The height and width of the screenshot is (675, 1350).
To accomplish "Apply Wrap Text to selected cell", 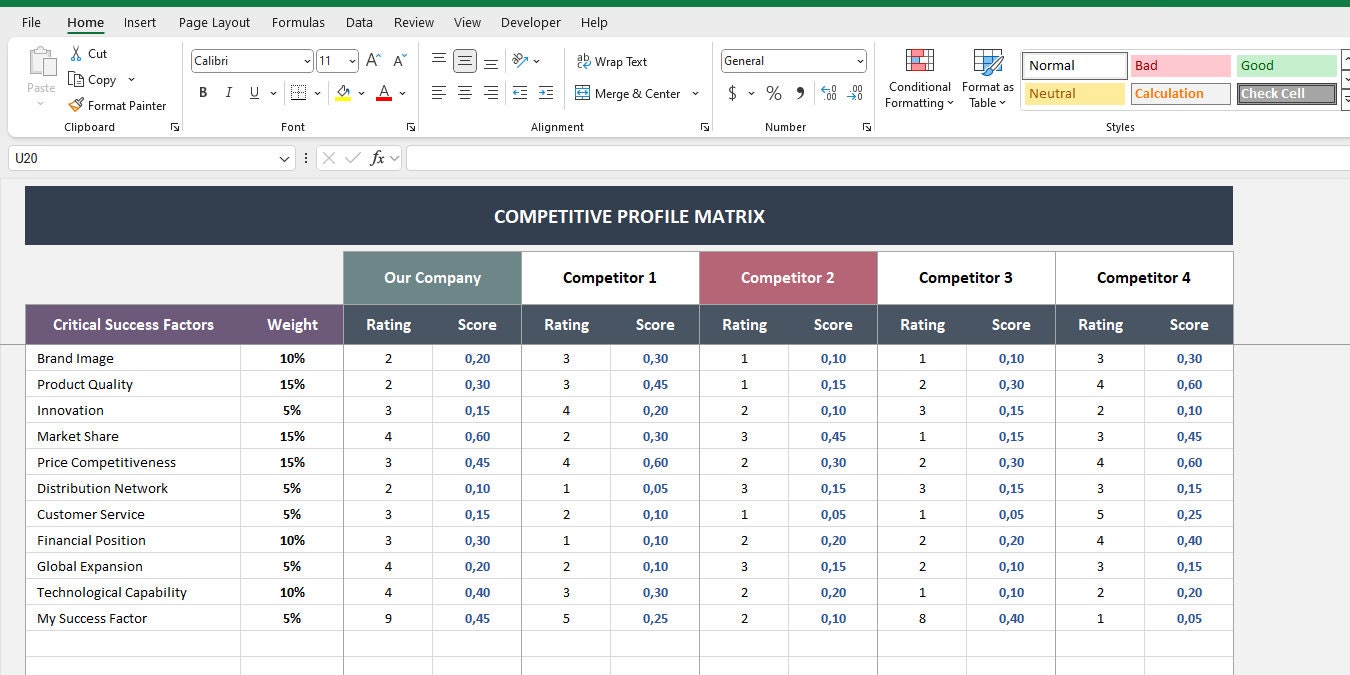I will pyautogui.click(x=612, y=61).
